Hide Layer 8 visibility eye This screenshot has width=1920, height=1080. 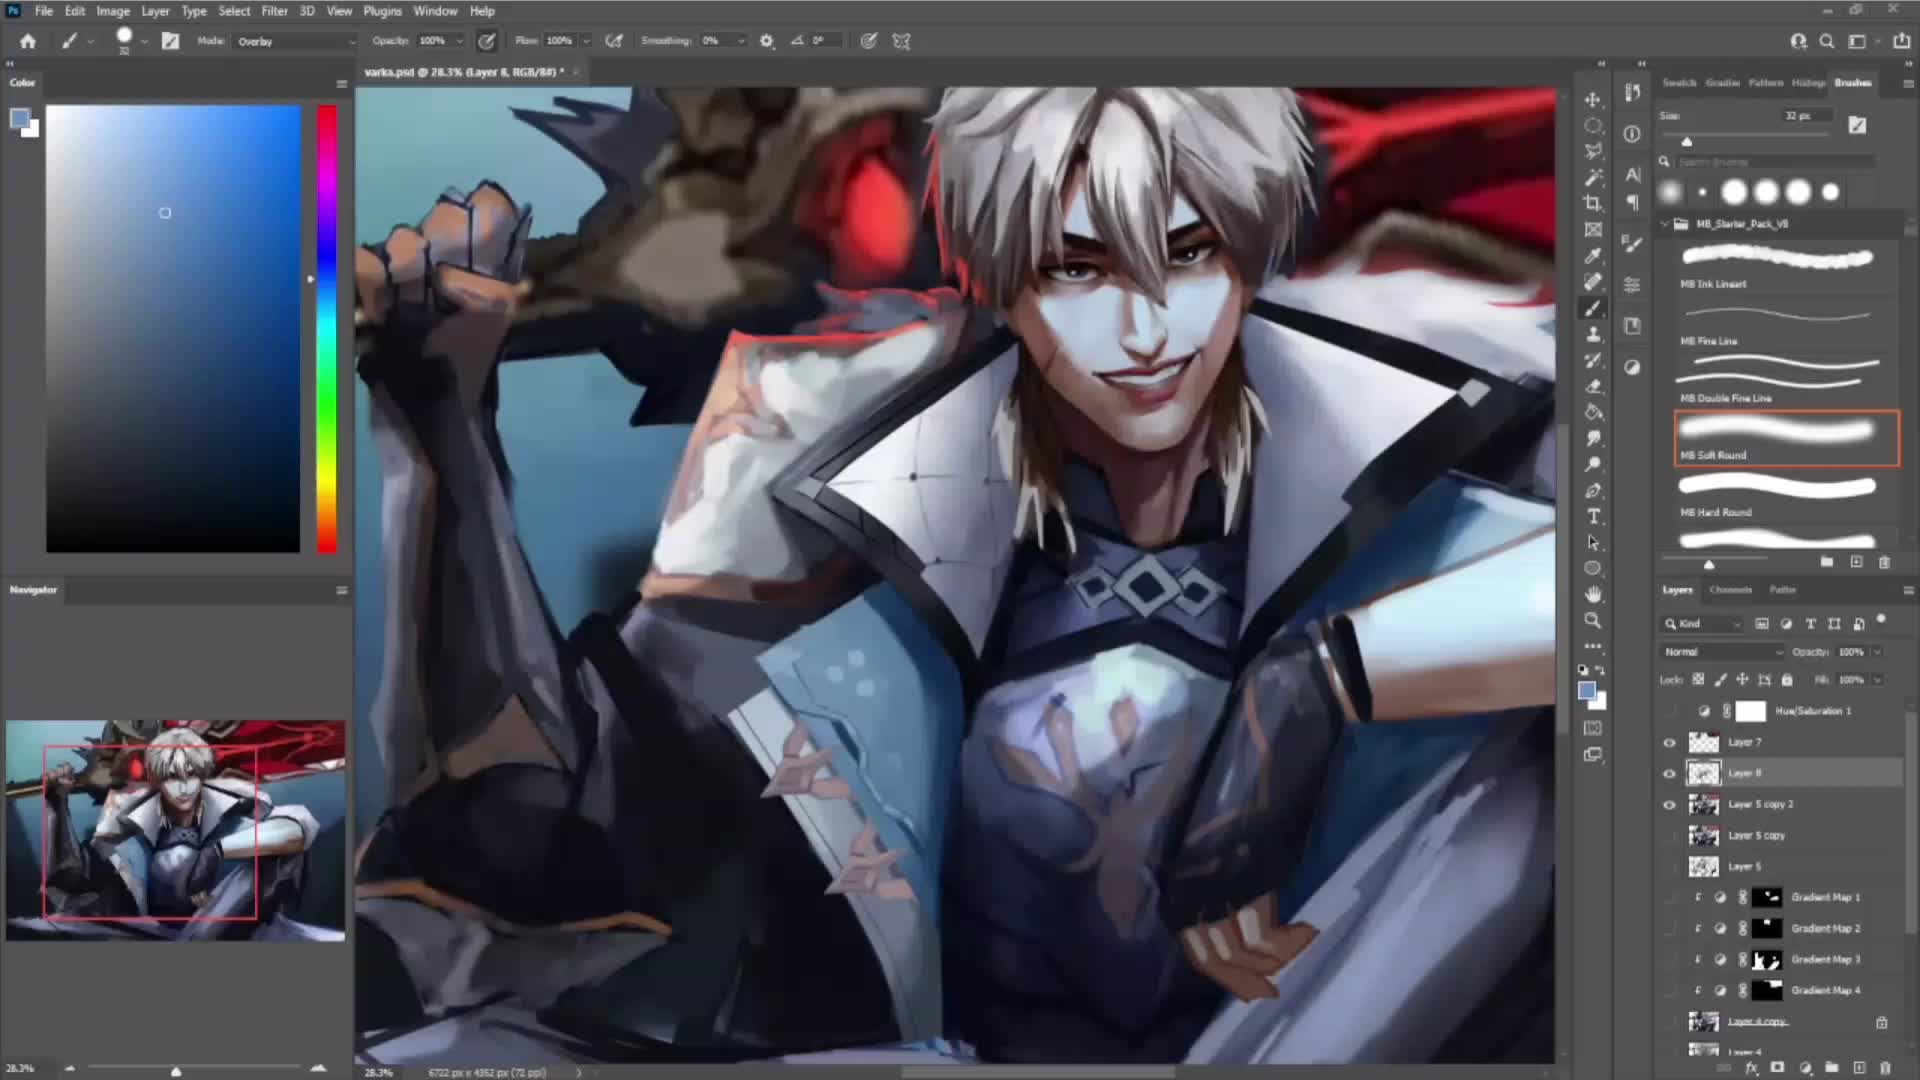1669,773
